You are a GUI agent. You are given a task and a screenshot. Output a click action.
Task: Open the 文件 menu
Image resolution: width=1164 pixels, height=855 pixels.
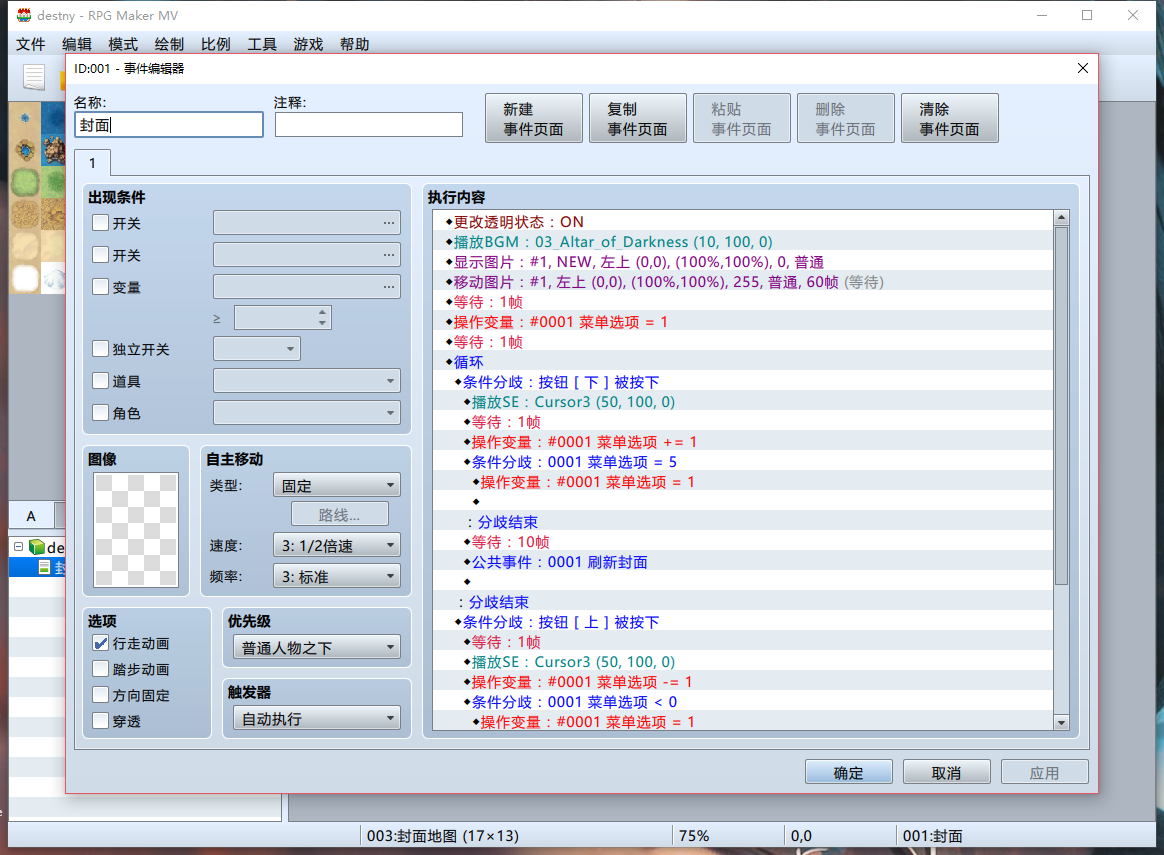[x=30, y=45]
